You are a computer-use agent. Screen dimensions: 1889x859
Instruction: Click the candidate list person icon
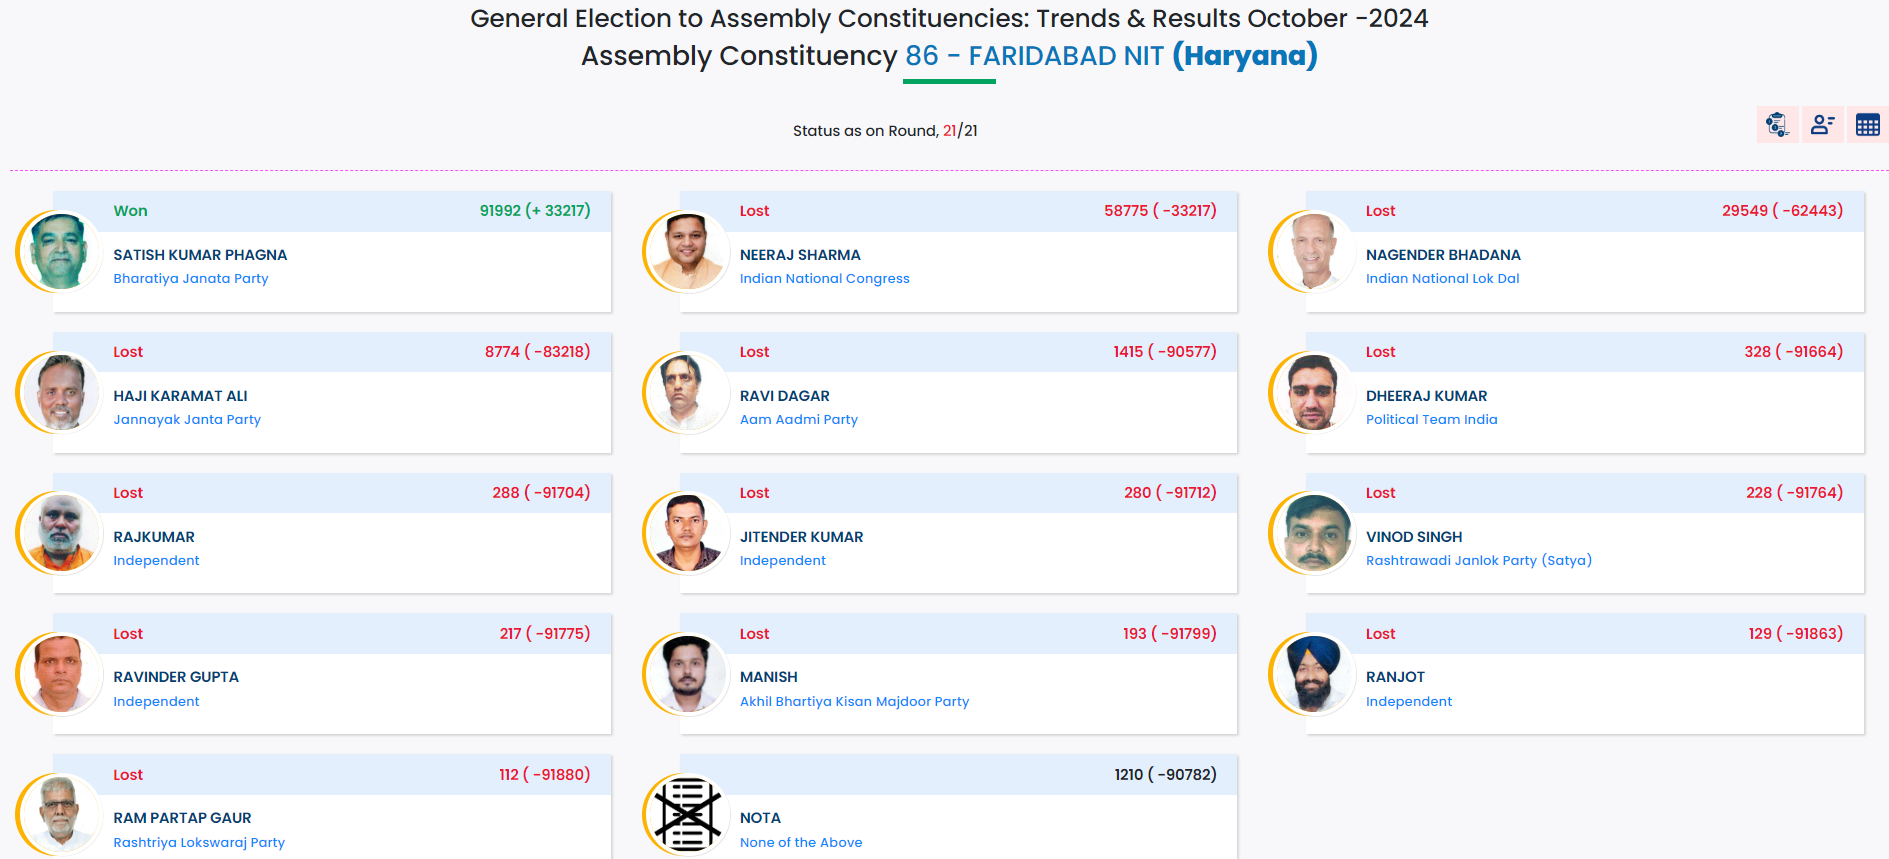(x=1822, y=125)
